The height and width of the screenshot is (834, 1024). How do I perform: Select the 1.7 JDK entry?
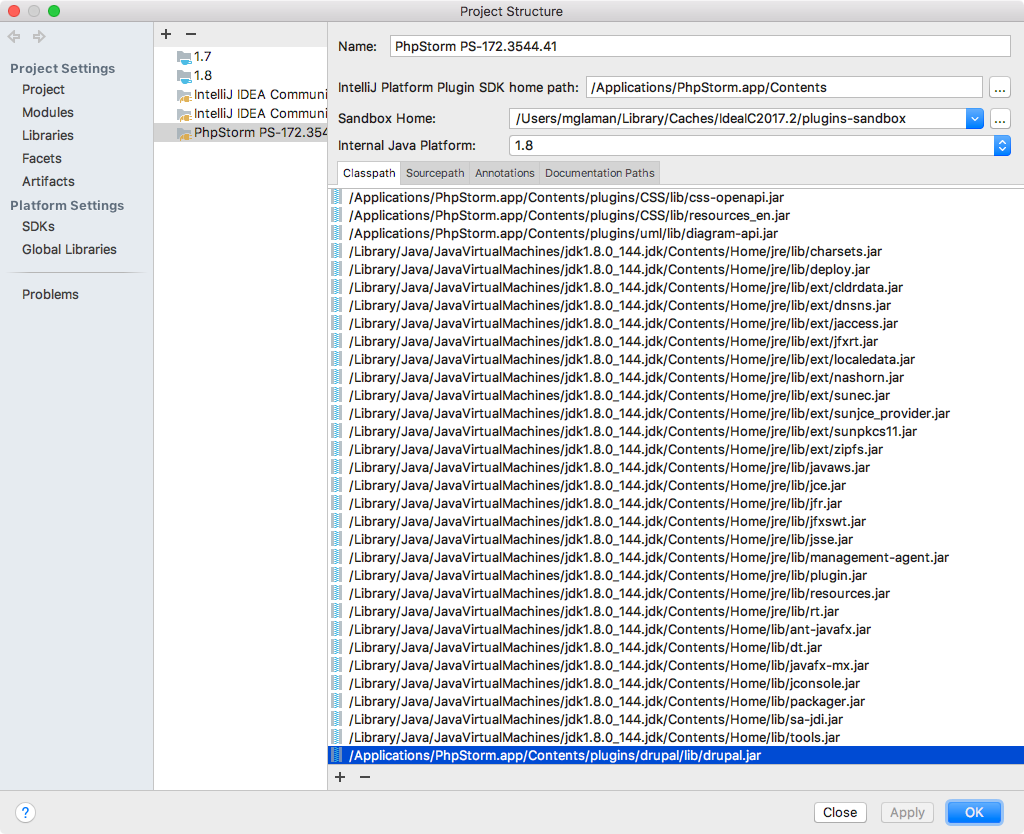pyautogui.click(x=240, y=57)
